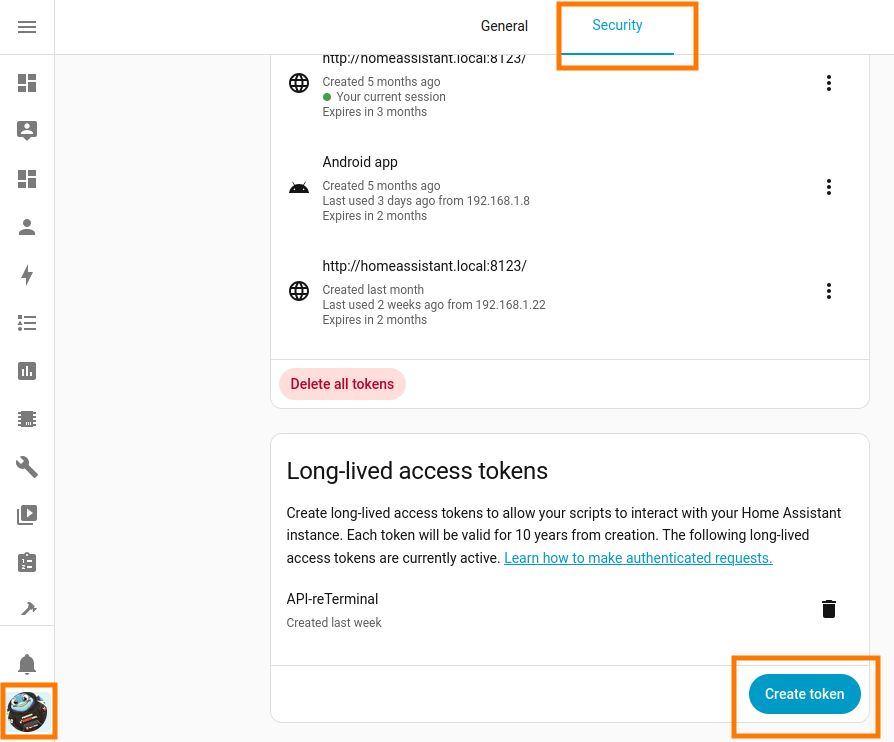Show notifications with the bell icon
Screen dimensions: 894x742
[27, 664]
